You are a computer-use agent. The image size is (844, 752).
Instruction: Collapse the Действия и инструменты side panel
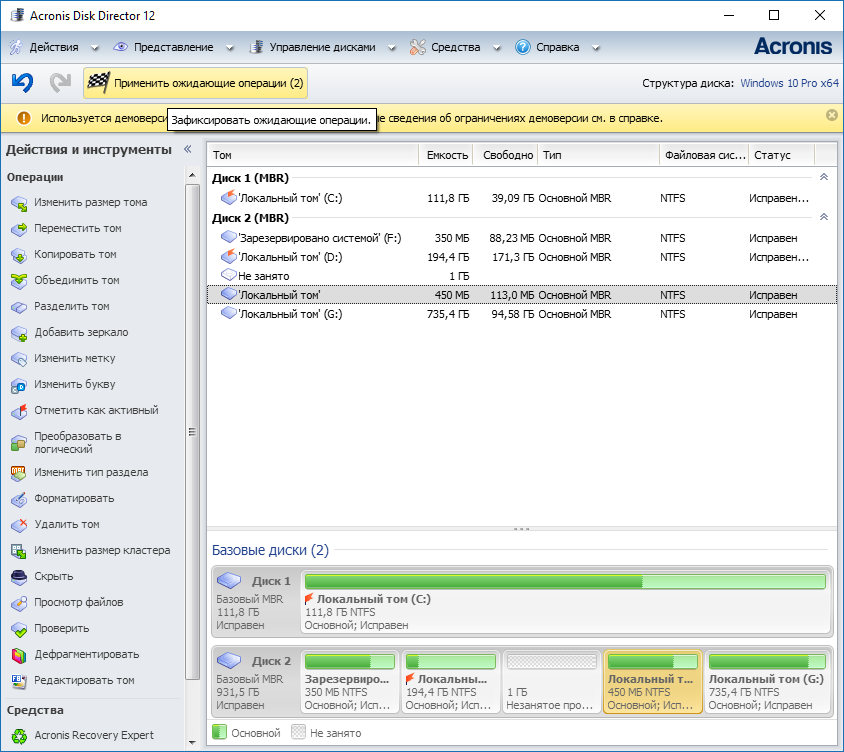coord(188,149)
